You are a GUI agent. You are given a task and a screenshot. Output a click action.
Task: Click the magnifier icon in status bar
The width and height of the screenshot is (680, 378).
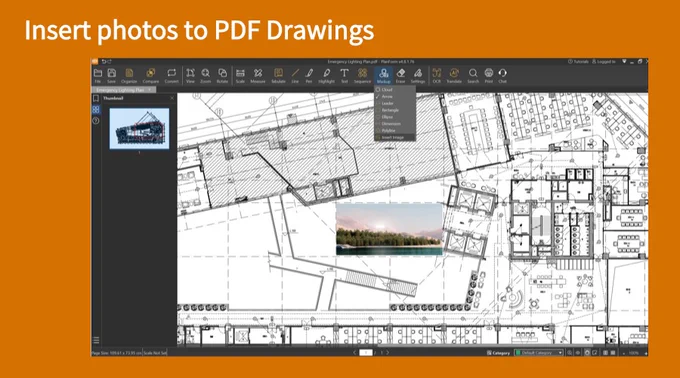click(x=569, y=353)
